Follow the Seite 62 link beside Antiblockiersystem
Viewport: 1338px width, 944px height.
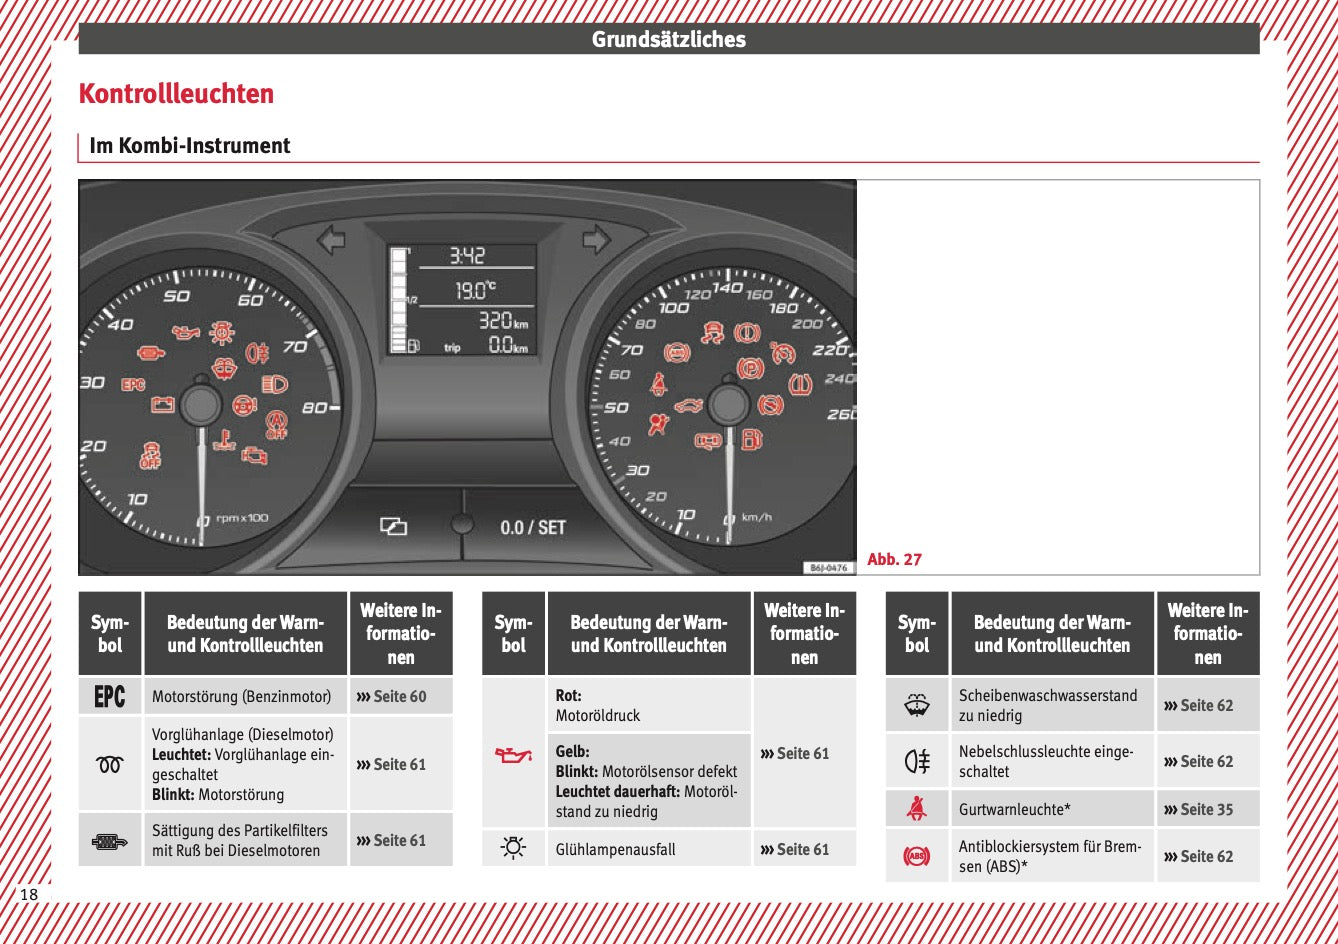point(1206,857)
